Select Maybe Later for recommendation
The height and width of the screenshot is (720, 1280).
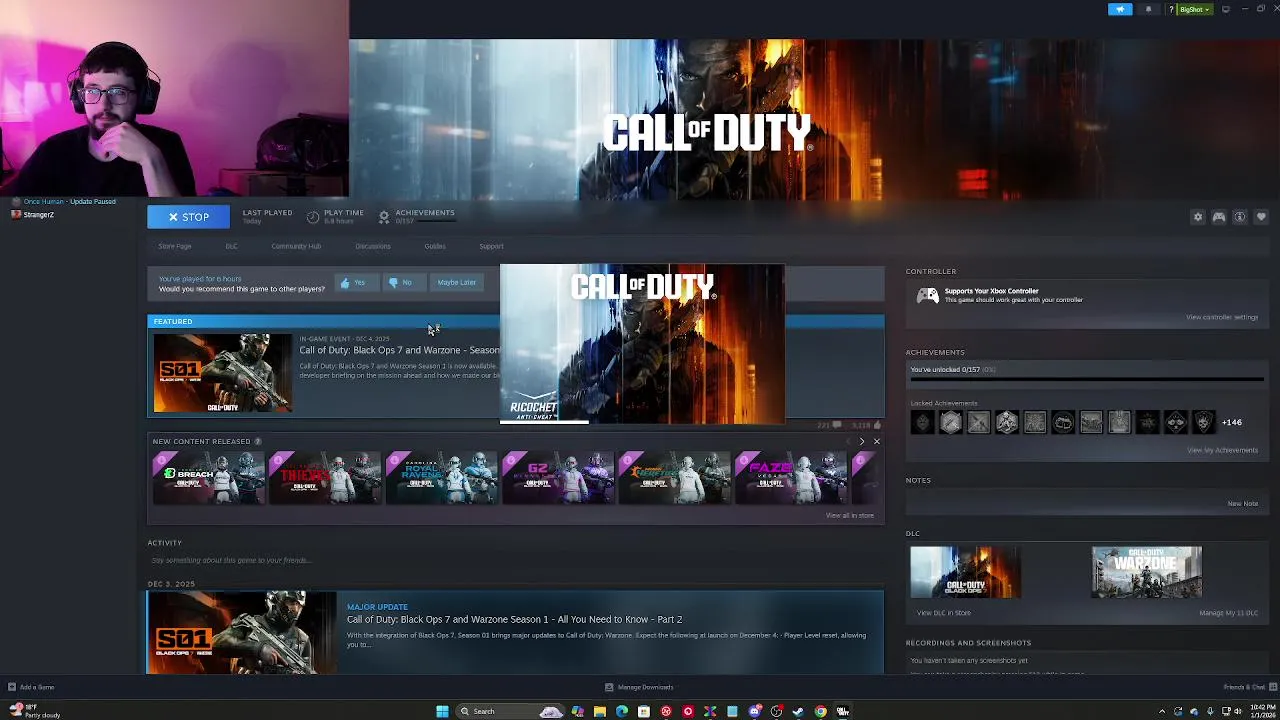click(456, 282)
